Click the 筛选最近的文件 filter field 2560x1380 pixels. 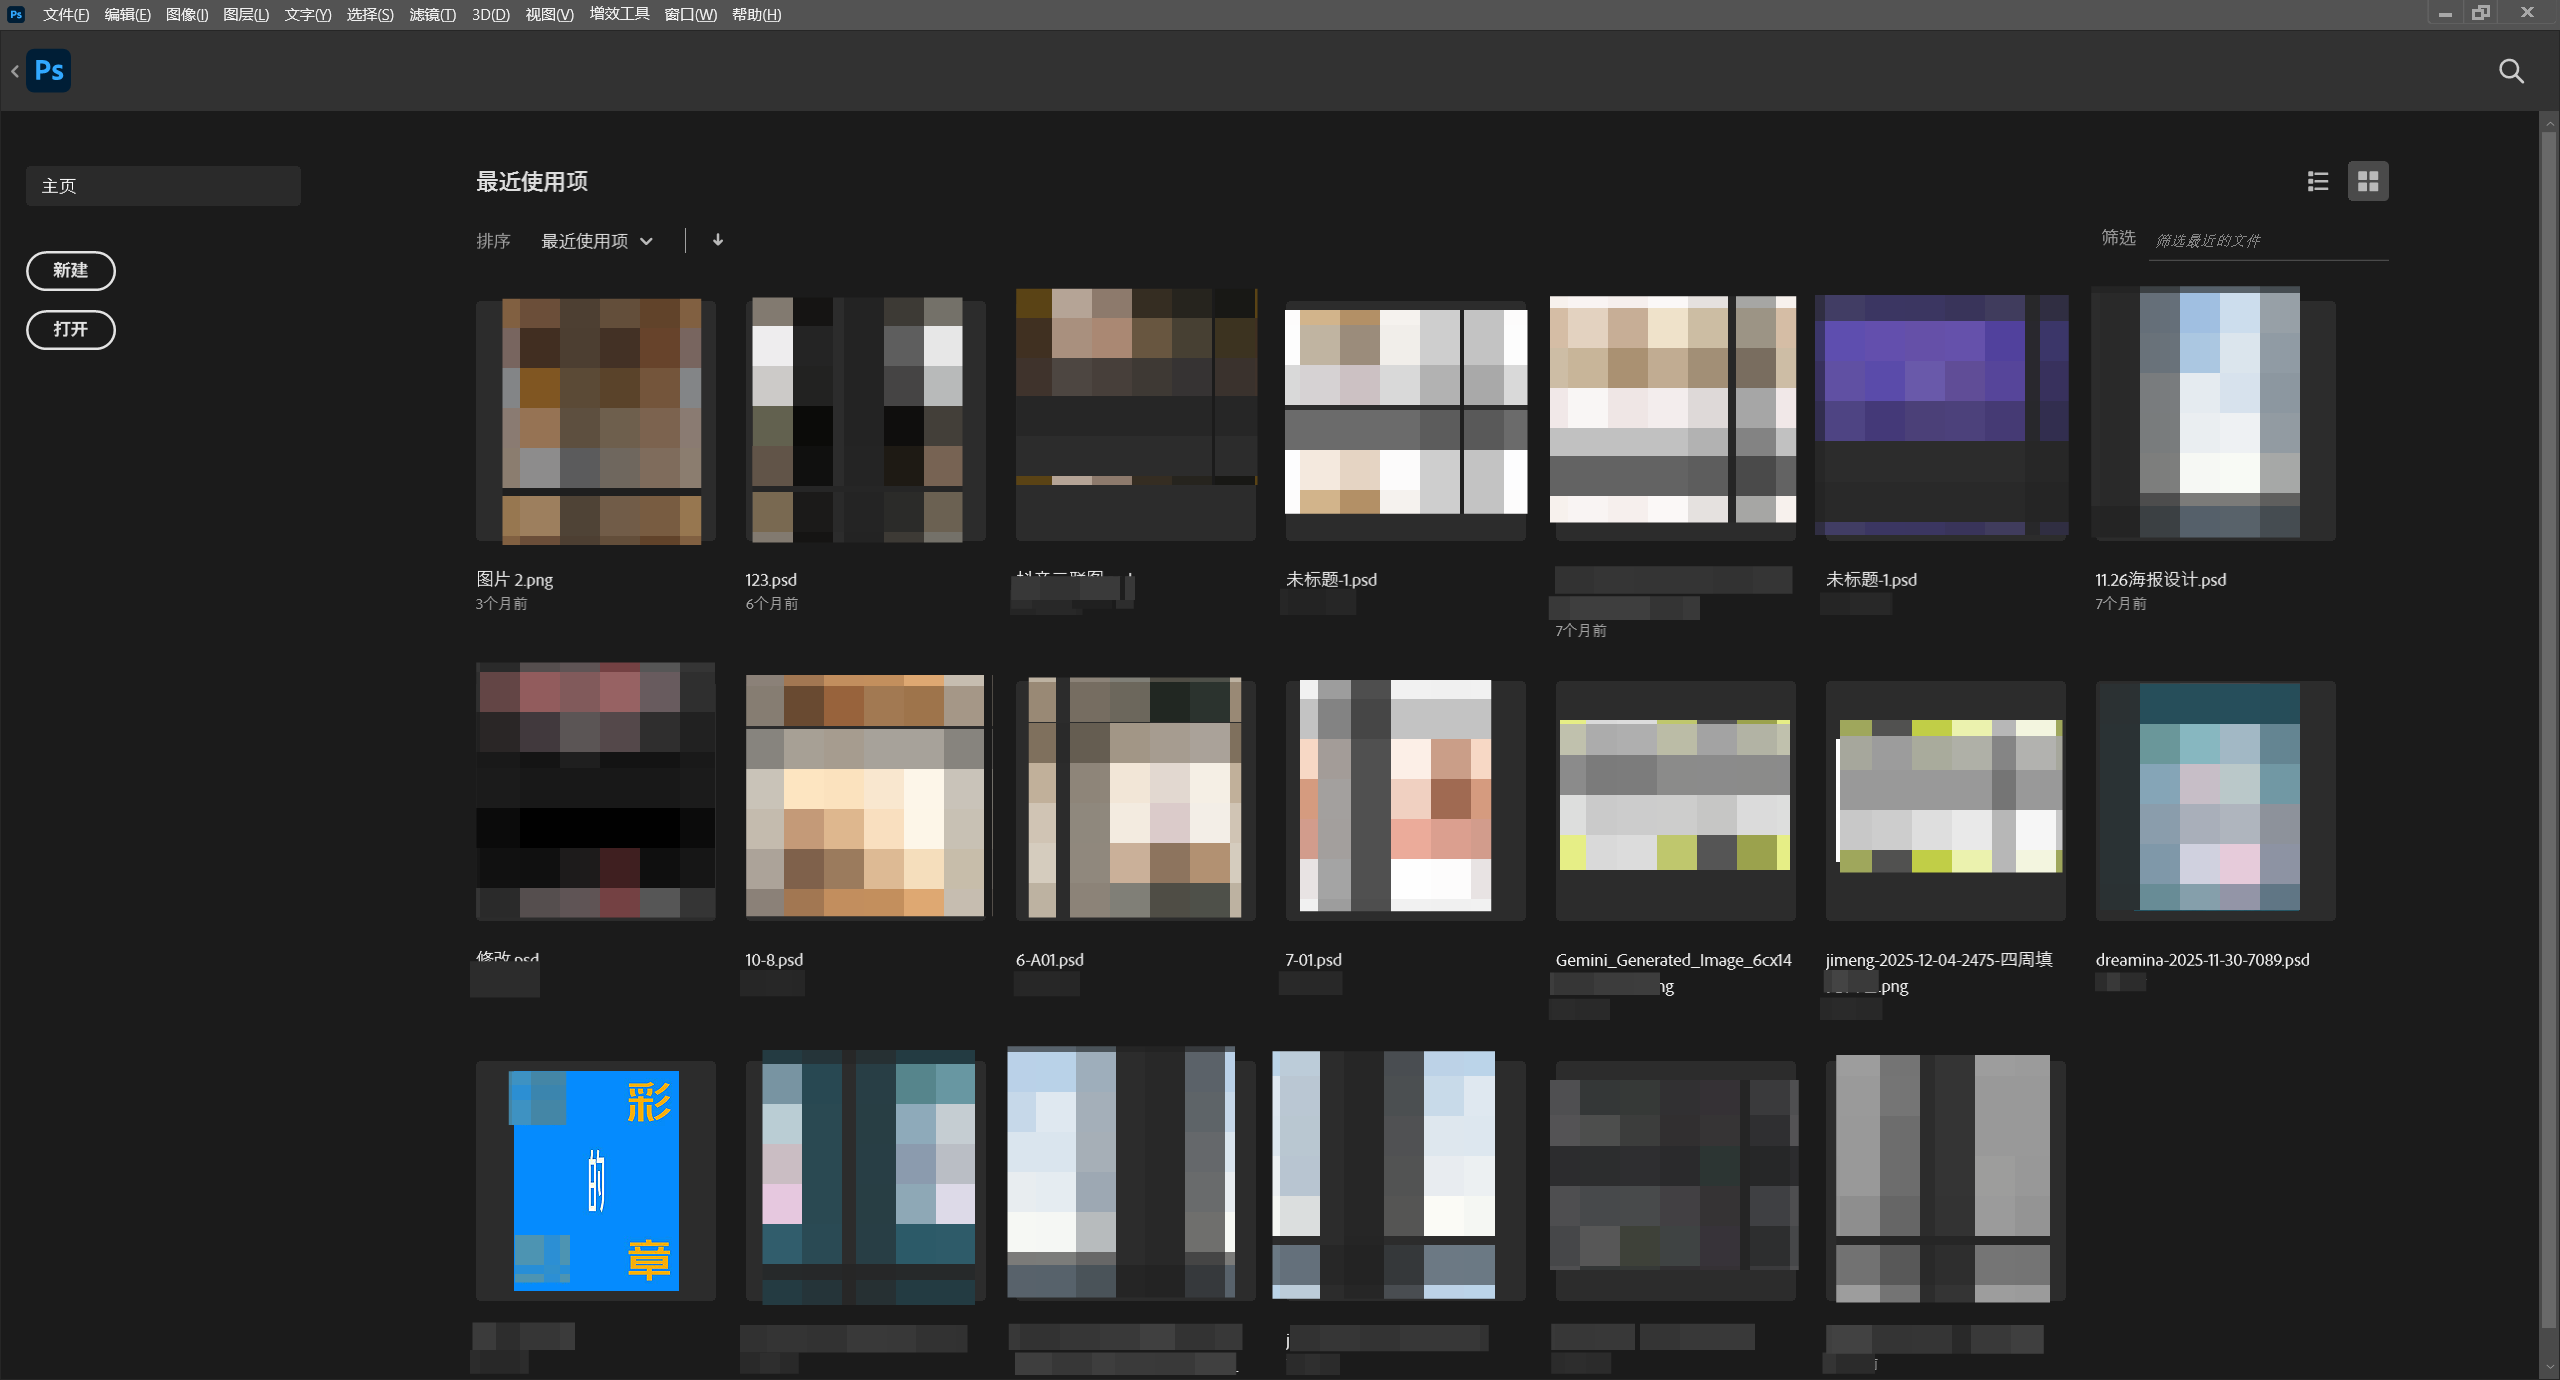click(2269, 241)
